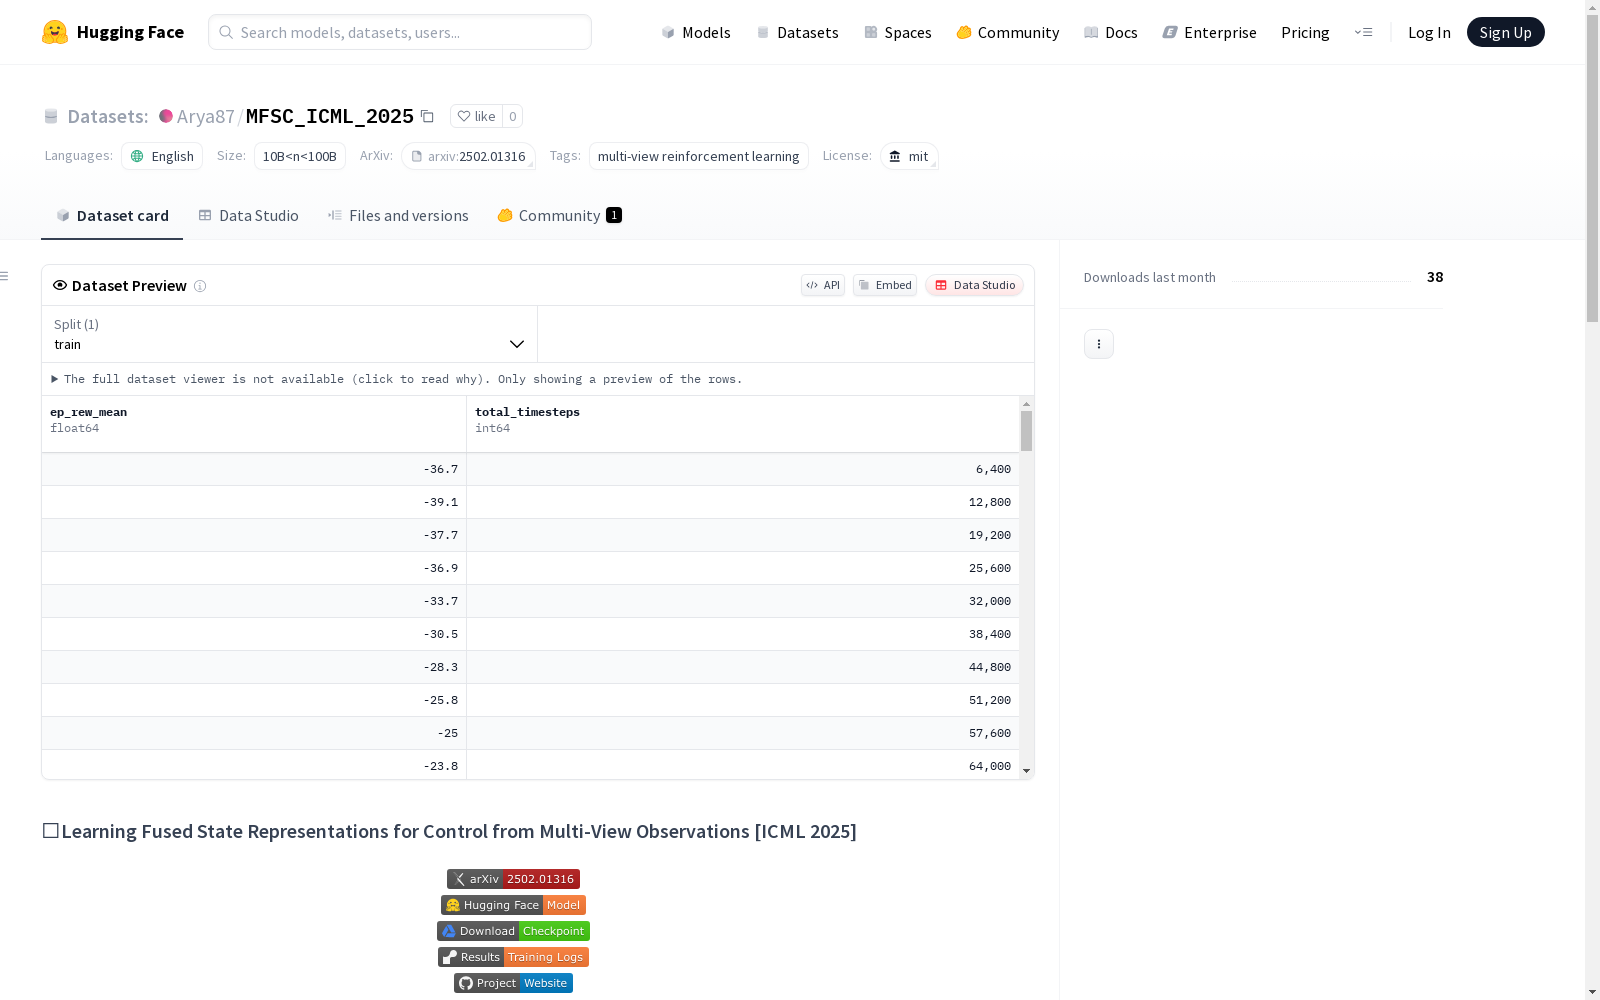Image resolution: width=1600 pixels, height=1000 pixels.
Task: Click the dataset table scrollbar thumb
Action: click(1026, 431)
